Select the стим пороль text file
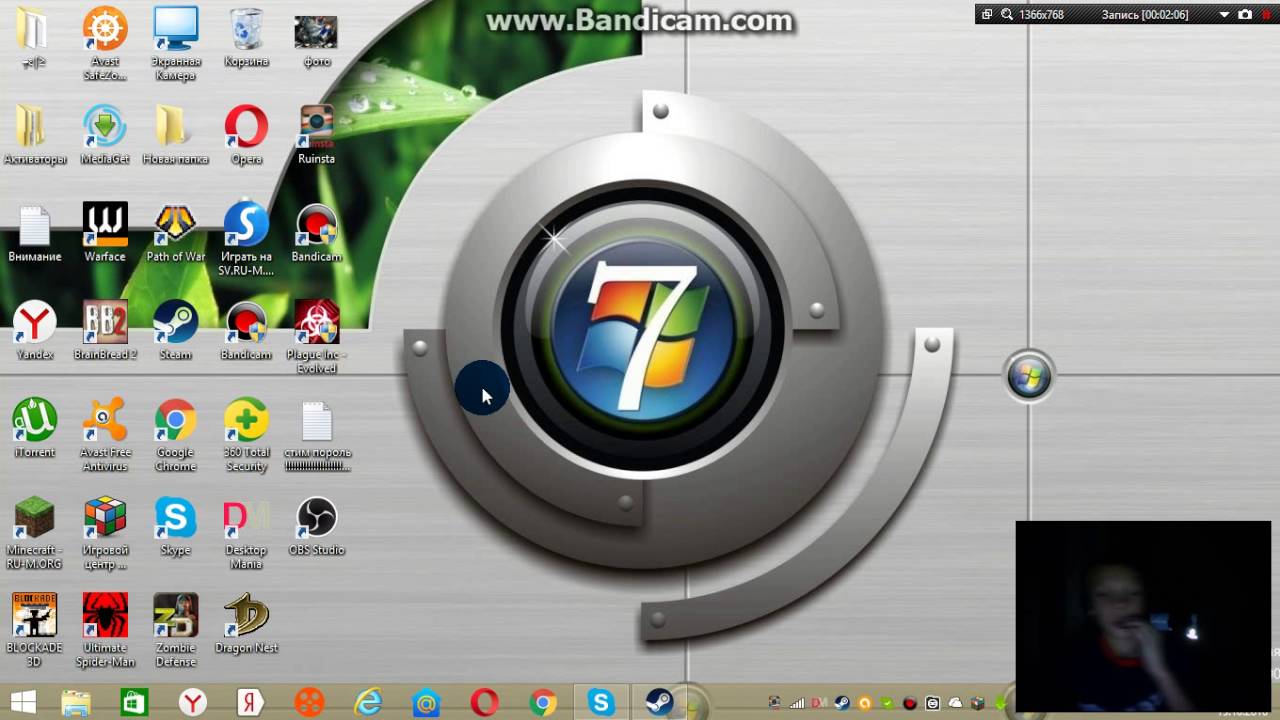Image resolution: width=1280 pixels, height=720 pixels. [x=316, y=435]
